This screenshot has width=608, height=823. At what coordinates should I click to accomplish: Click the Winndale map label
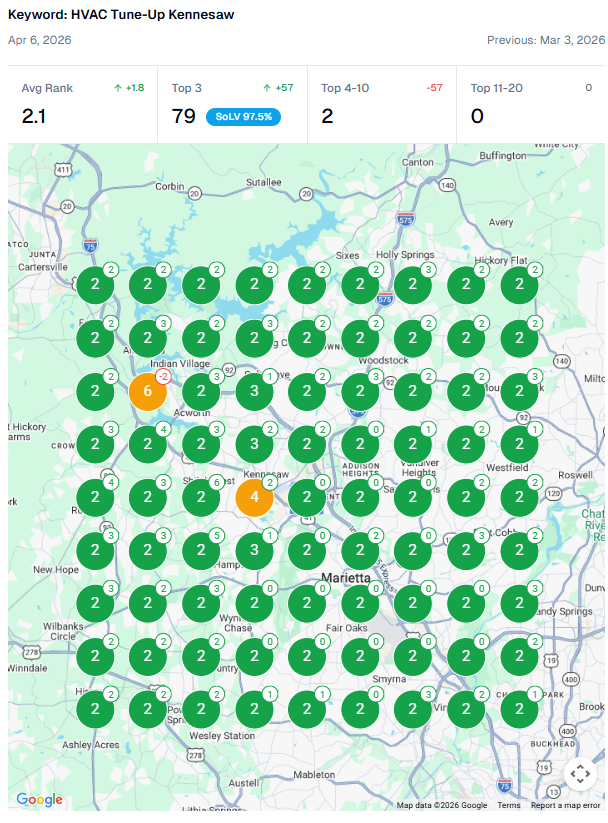(x=28, y=668)
